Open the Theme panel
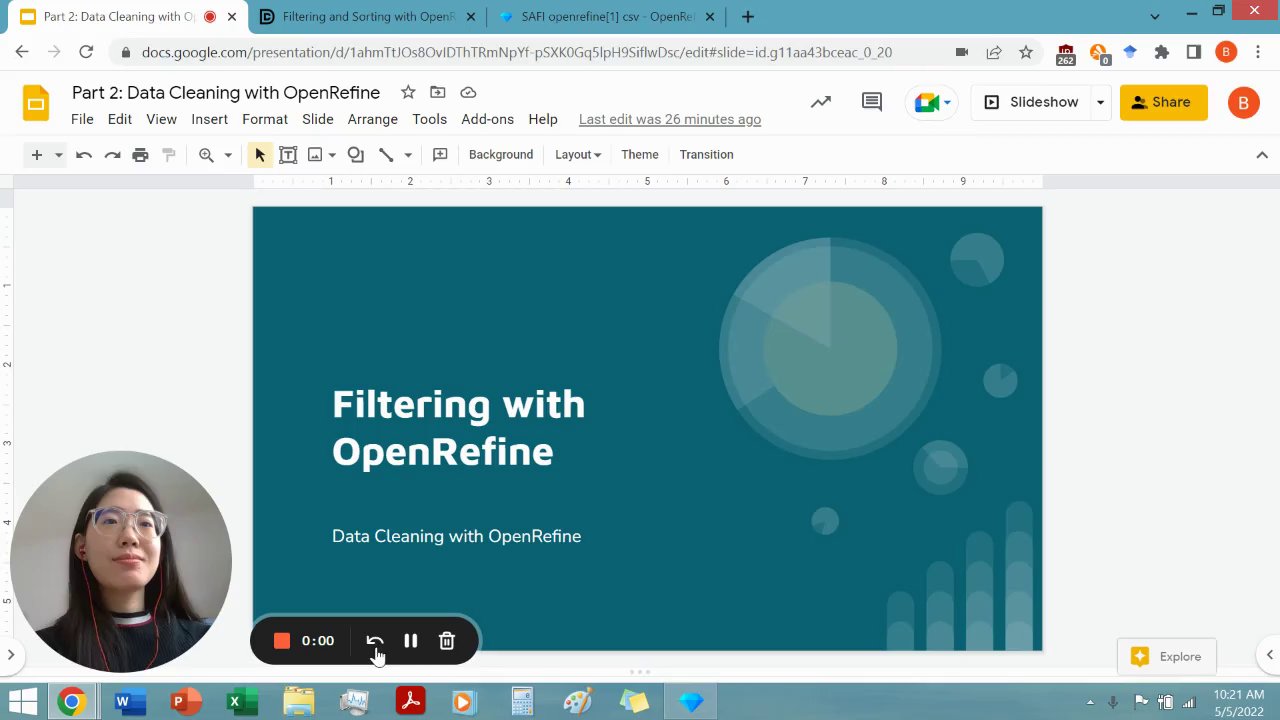Screen dimensions: 1280x720 pyautogui.click(x=640, y=155)
